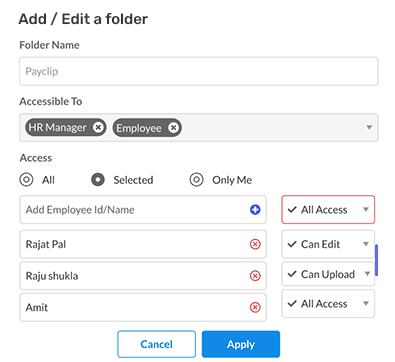Click the Raju shukla name text
The width and height of the screenshot is (395, 362).
coord(52,276)
